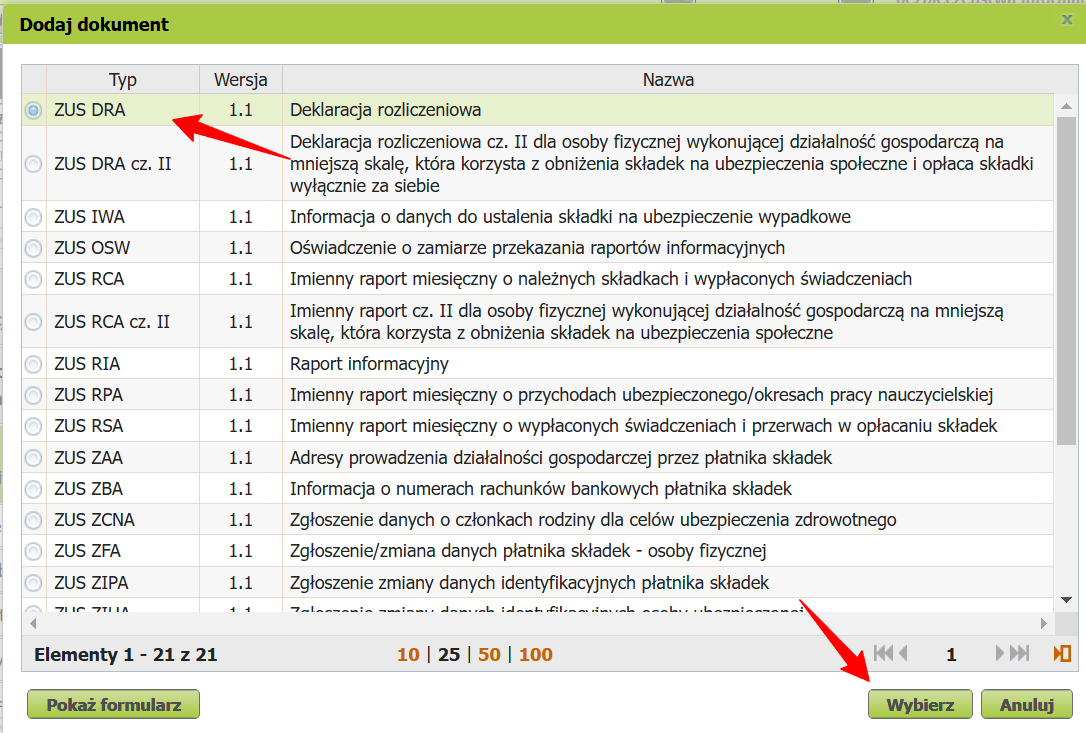
Task: Click the orange icon right of last-page arrow
Action: pos(1062,653)
